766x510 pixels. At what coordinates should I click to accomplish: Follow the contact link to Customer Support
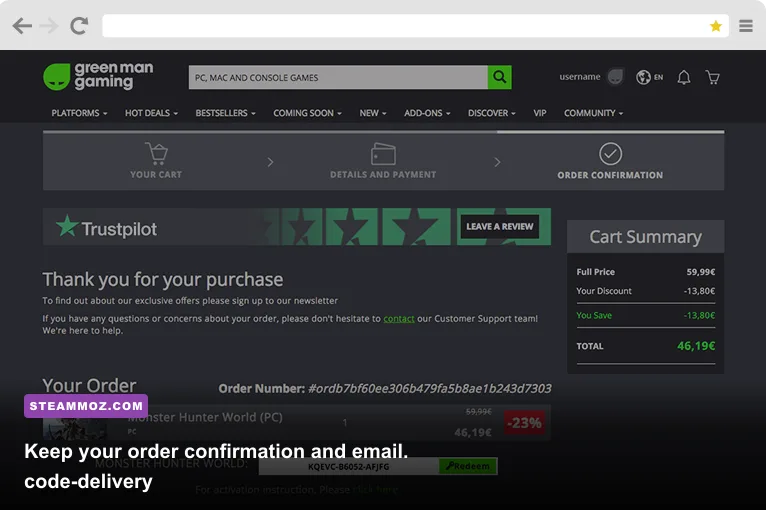(399, 319)
